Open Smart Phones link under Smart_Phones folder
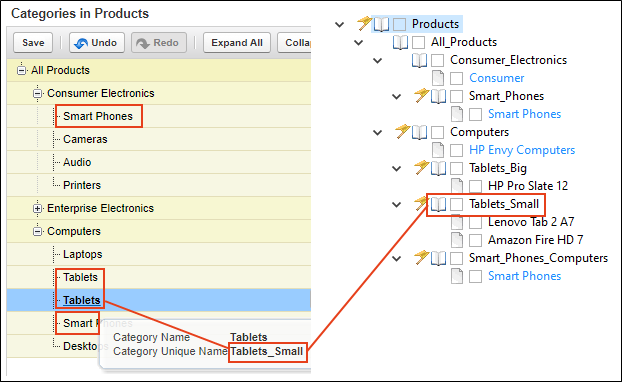The width and height of the screenshot is (622, 382). pyautogui.click(x=524, y=114)
